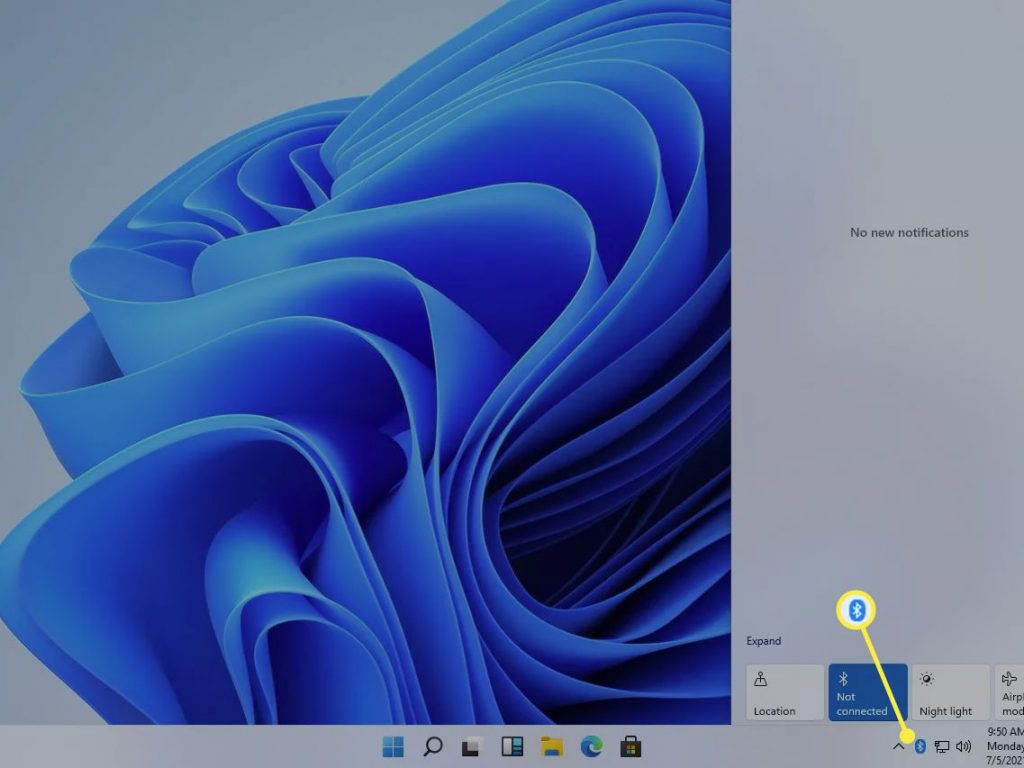Click the 'No new notifications' area

point(907,232)
